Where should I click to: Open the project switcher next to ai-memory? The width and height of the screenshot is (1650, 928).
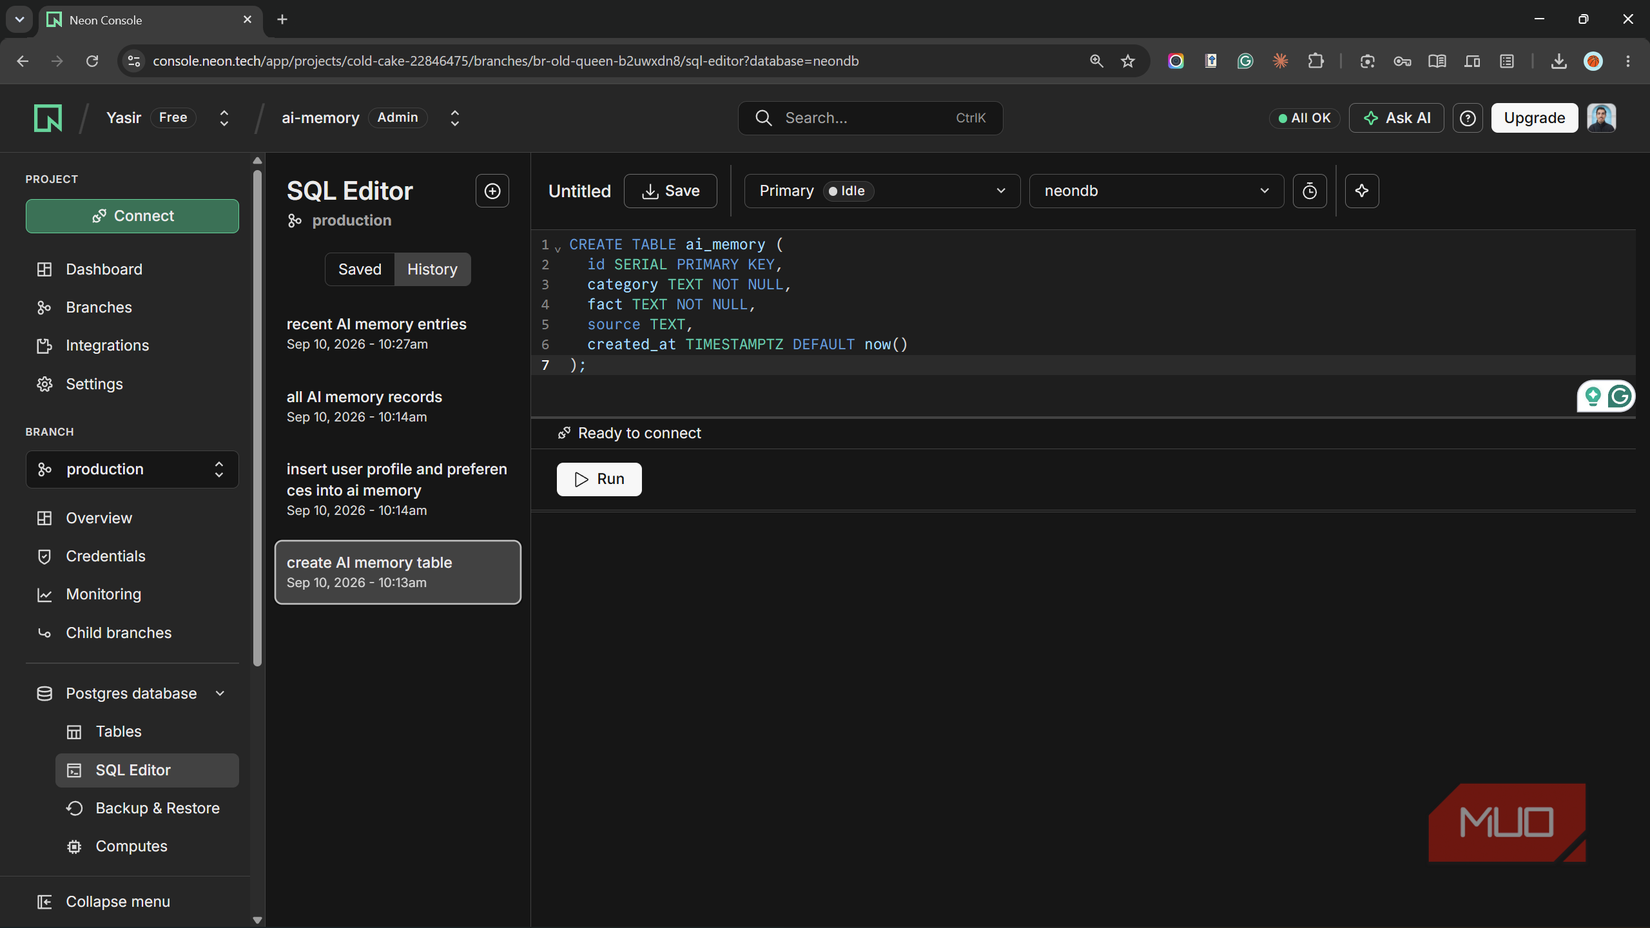455,118
